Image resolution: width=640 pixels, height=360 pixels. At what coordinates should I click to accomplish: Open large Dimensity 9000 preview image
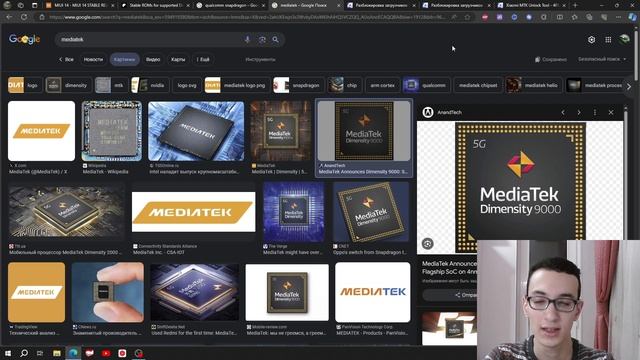(520, 180)
